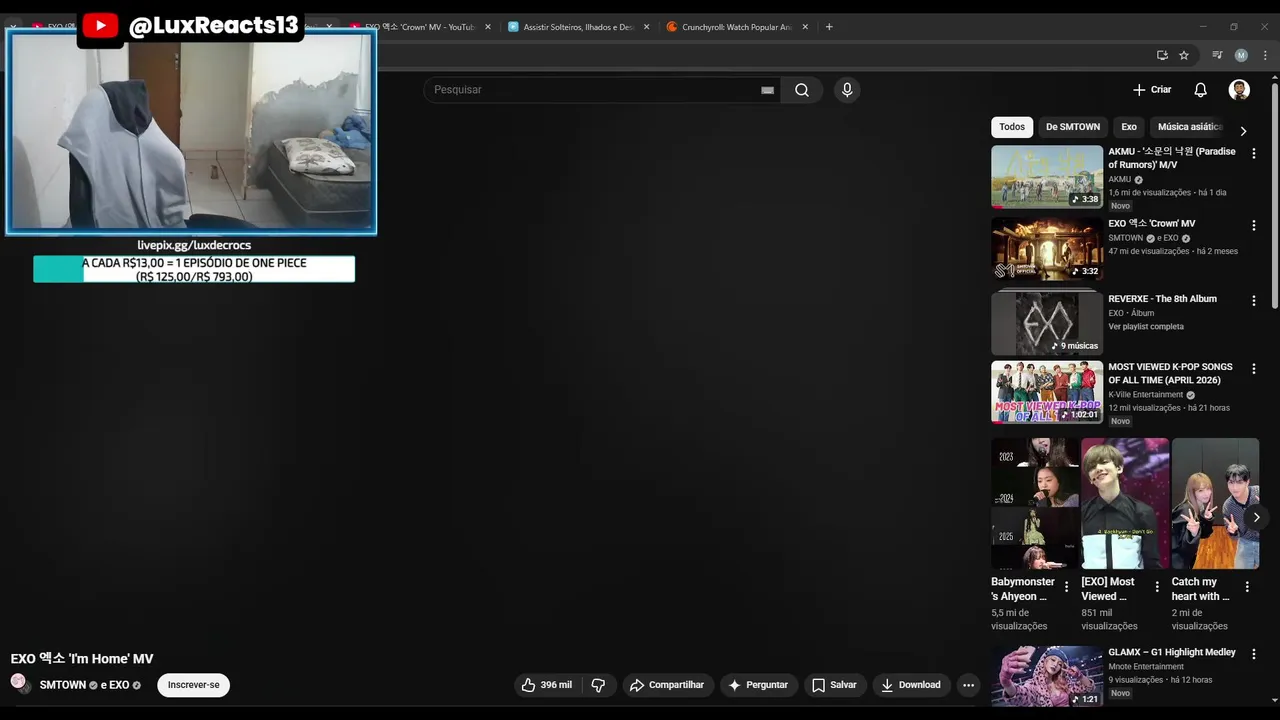Click the Download button under the video

(x=911, y=685)
